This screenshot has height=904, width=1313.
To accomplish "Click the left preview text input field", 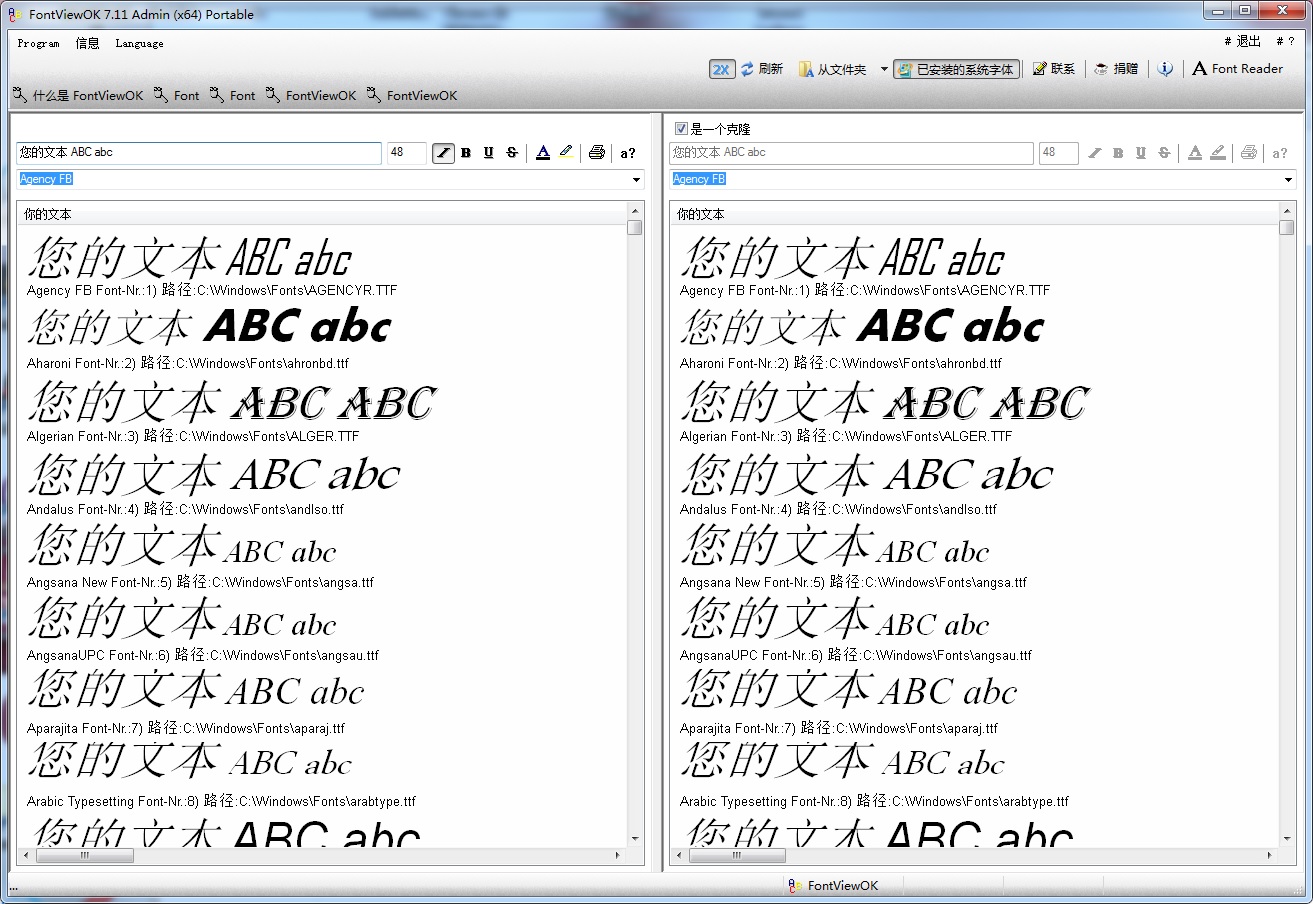I will (198, 153).
